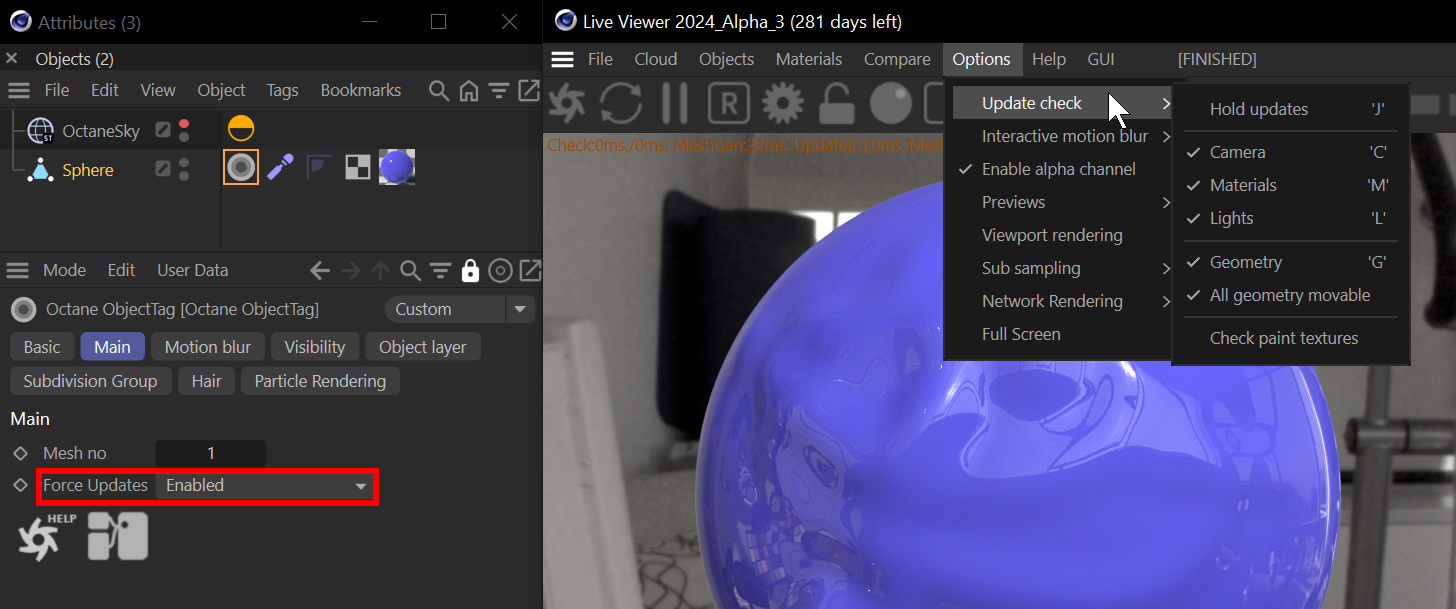Switch to the Visibility tab
This screenshot has height=609, width=1456.
click(x=315, y=347)
